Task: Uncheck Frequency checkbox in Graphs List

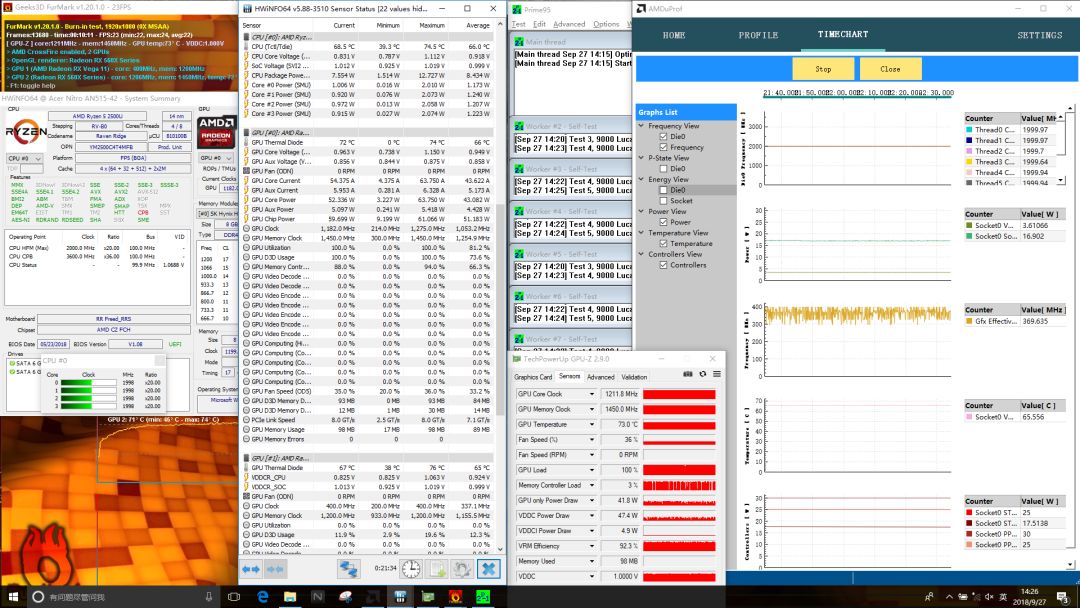Action: coord(663,147)
